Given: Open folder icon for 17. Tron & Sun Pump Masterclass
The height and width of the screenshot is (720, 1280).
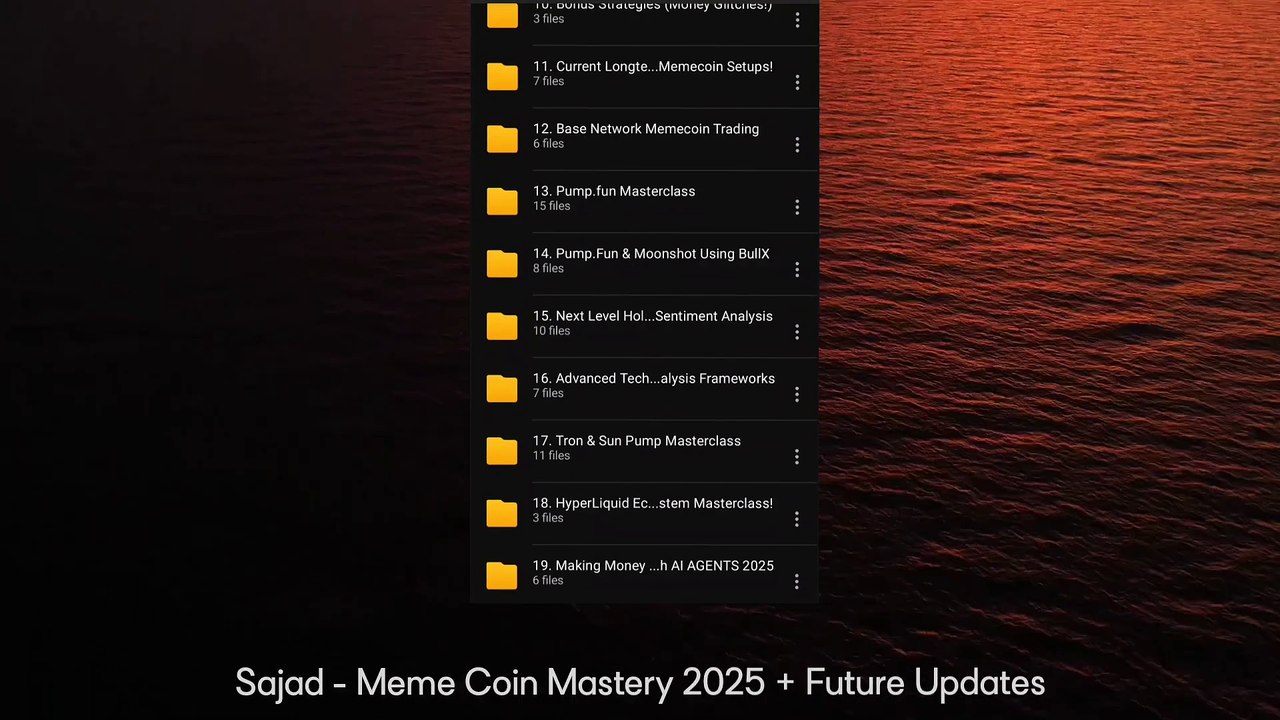Looking at the screenshot, I should click(502, 451).
